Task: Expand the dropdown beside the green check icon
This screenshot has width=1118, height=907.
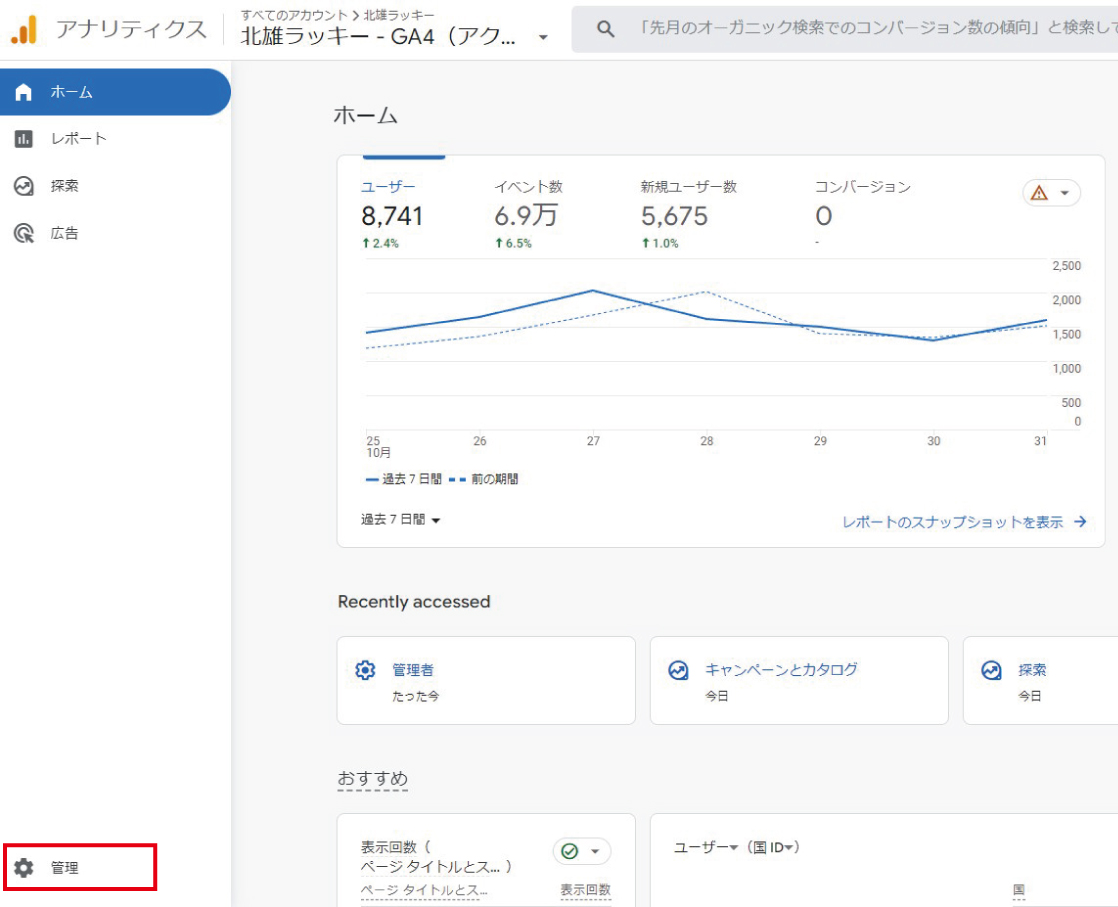Action: point(595,851)
